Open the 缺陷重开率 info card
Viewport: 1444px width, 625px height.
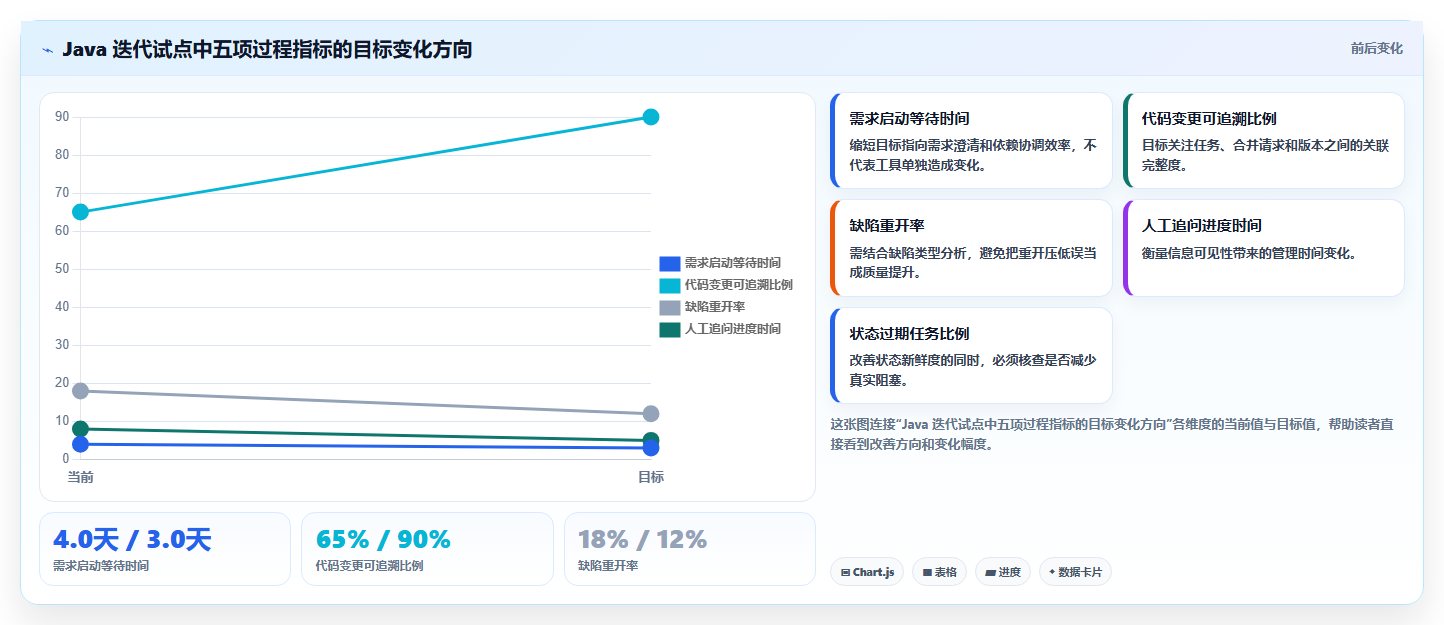click(x=971, y=248)
